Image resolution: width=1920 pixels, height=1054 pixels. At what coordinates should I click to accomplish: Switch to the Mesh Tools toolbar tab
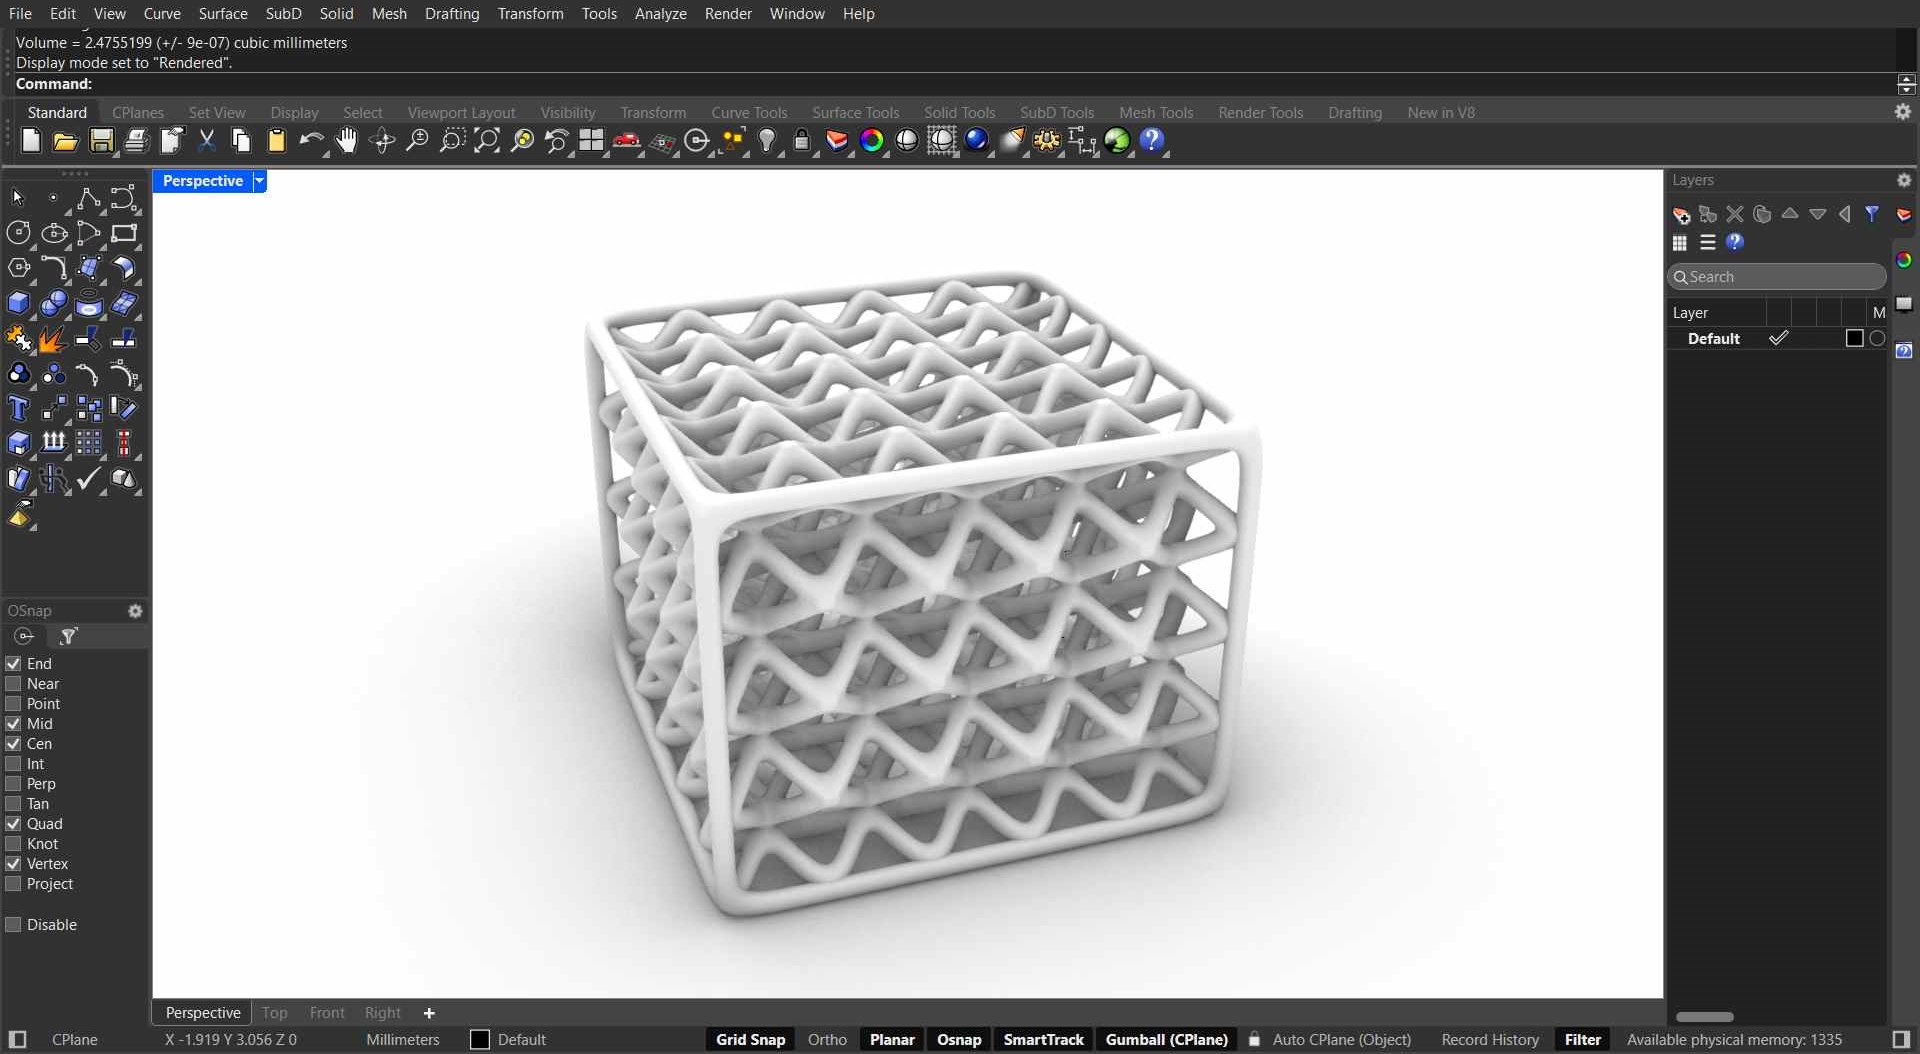1156,112
